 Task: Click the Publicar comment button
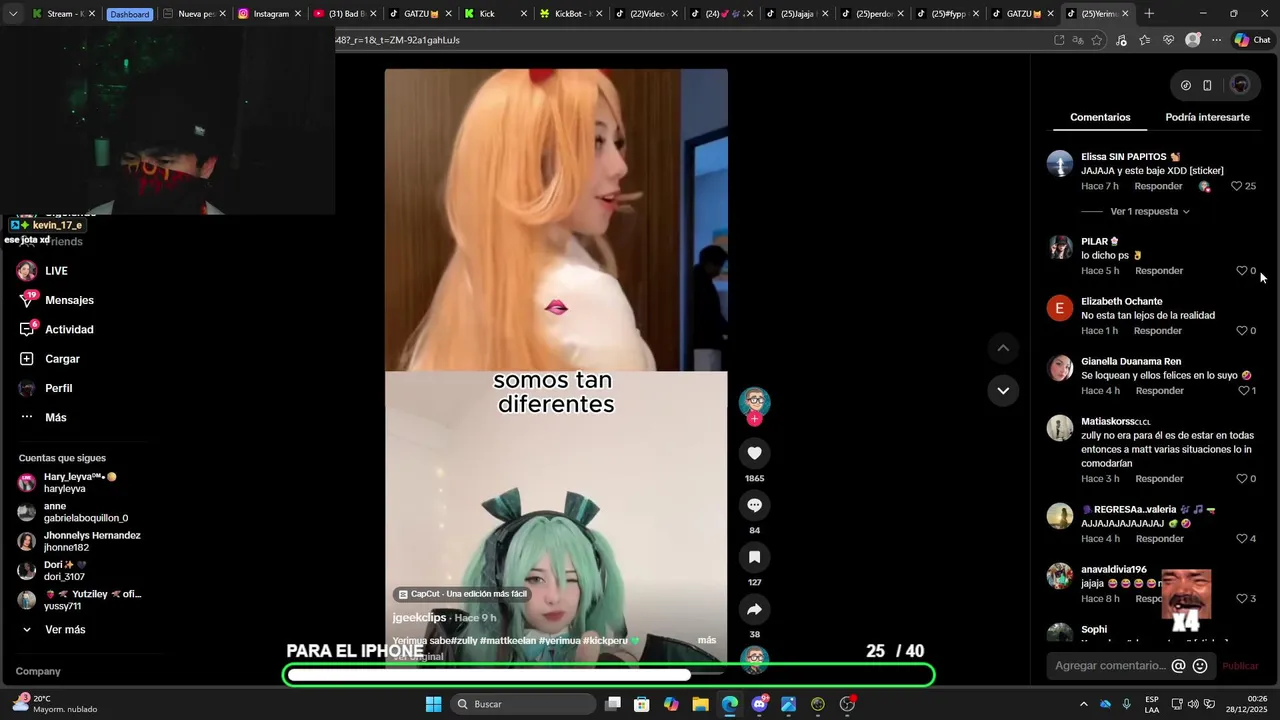tap(1240, 666)
